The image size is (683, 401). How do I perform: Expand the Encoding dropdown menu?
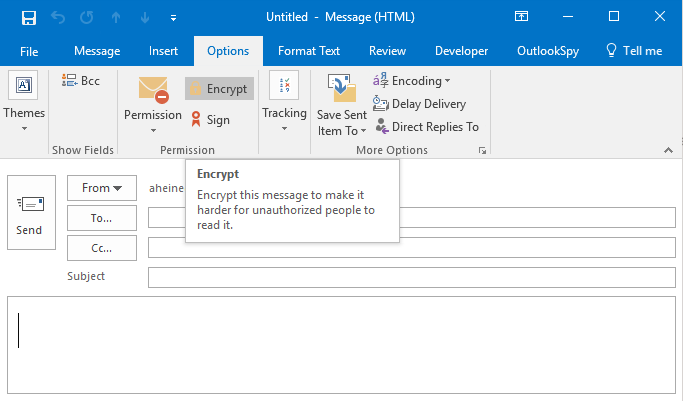(x=412, y=81)
